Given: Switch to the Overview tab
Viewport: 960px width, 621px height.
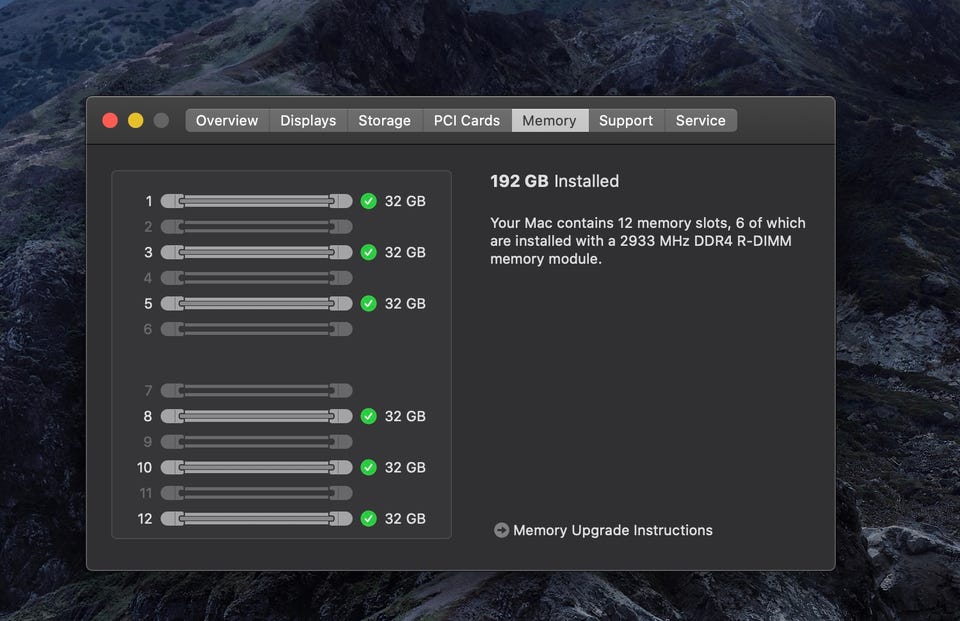Looking at the screenshot, I should click(227, 120).
